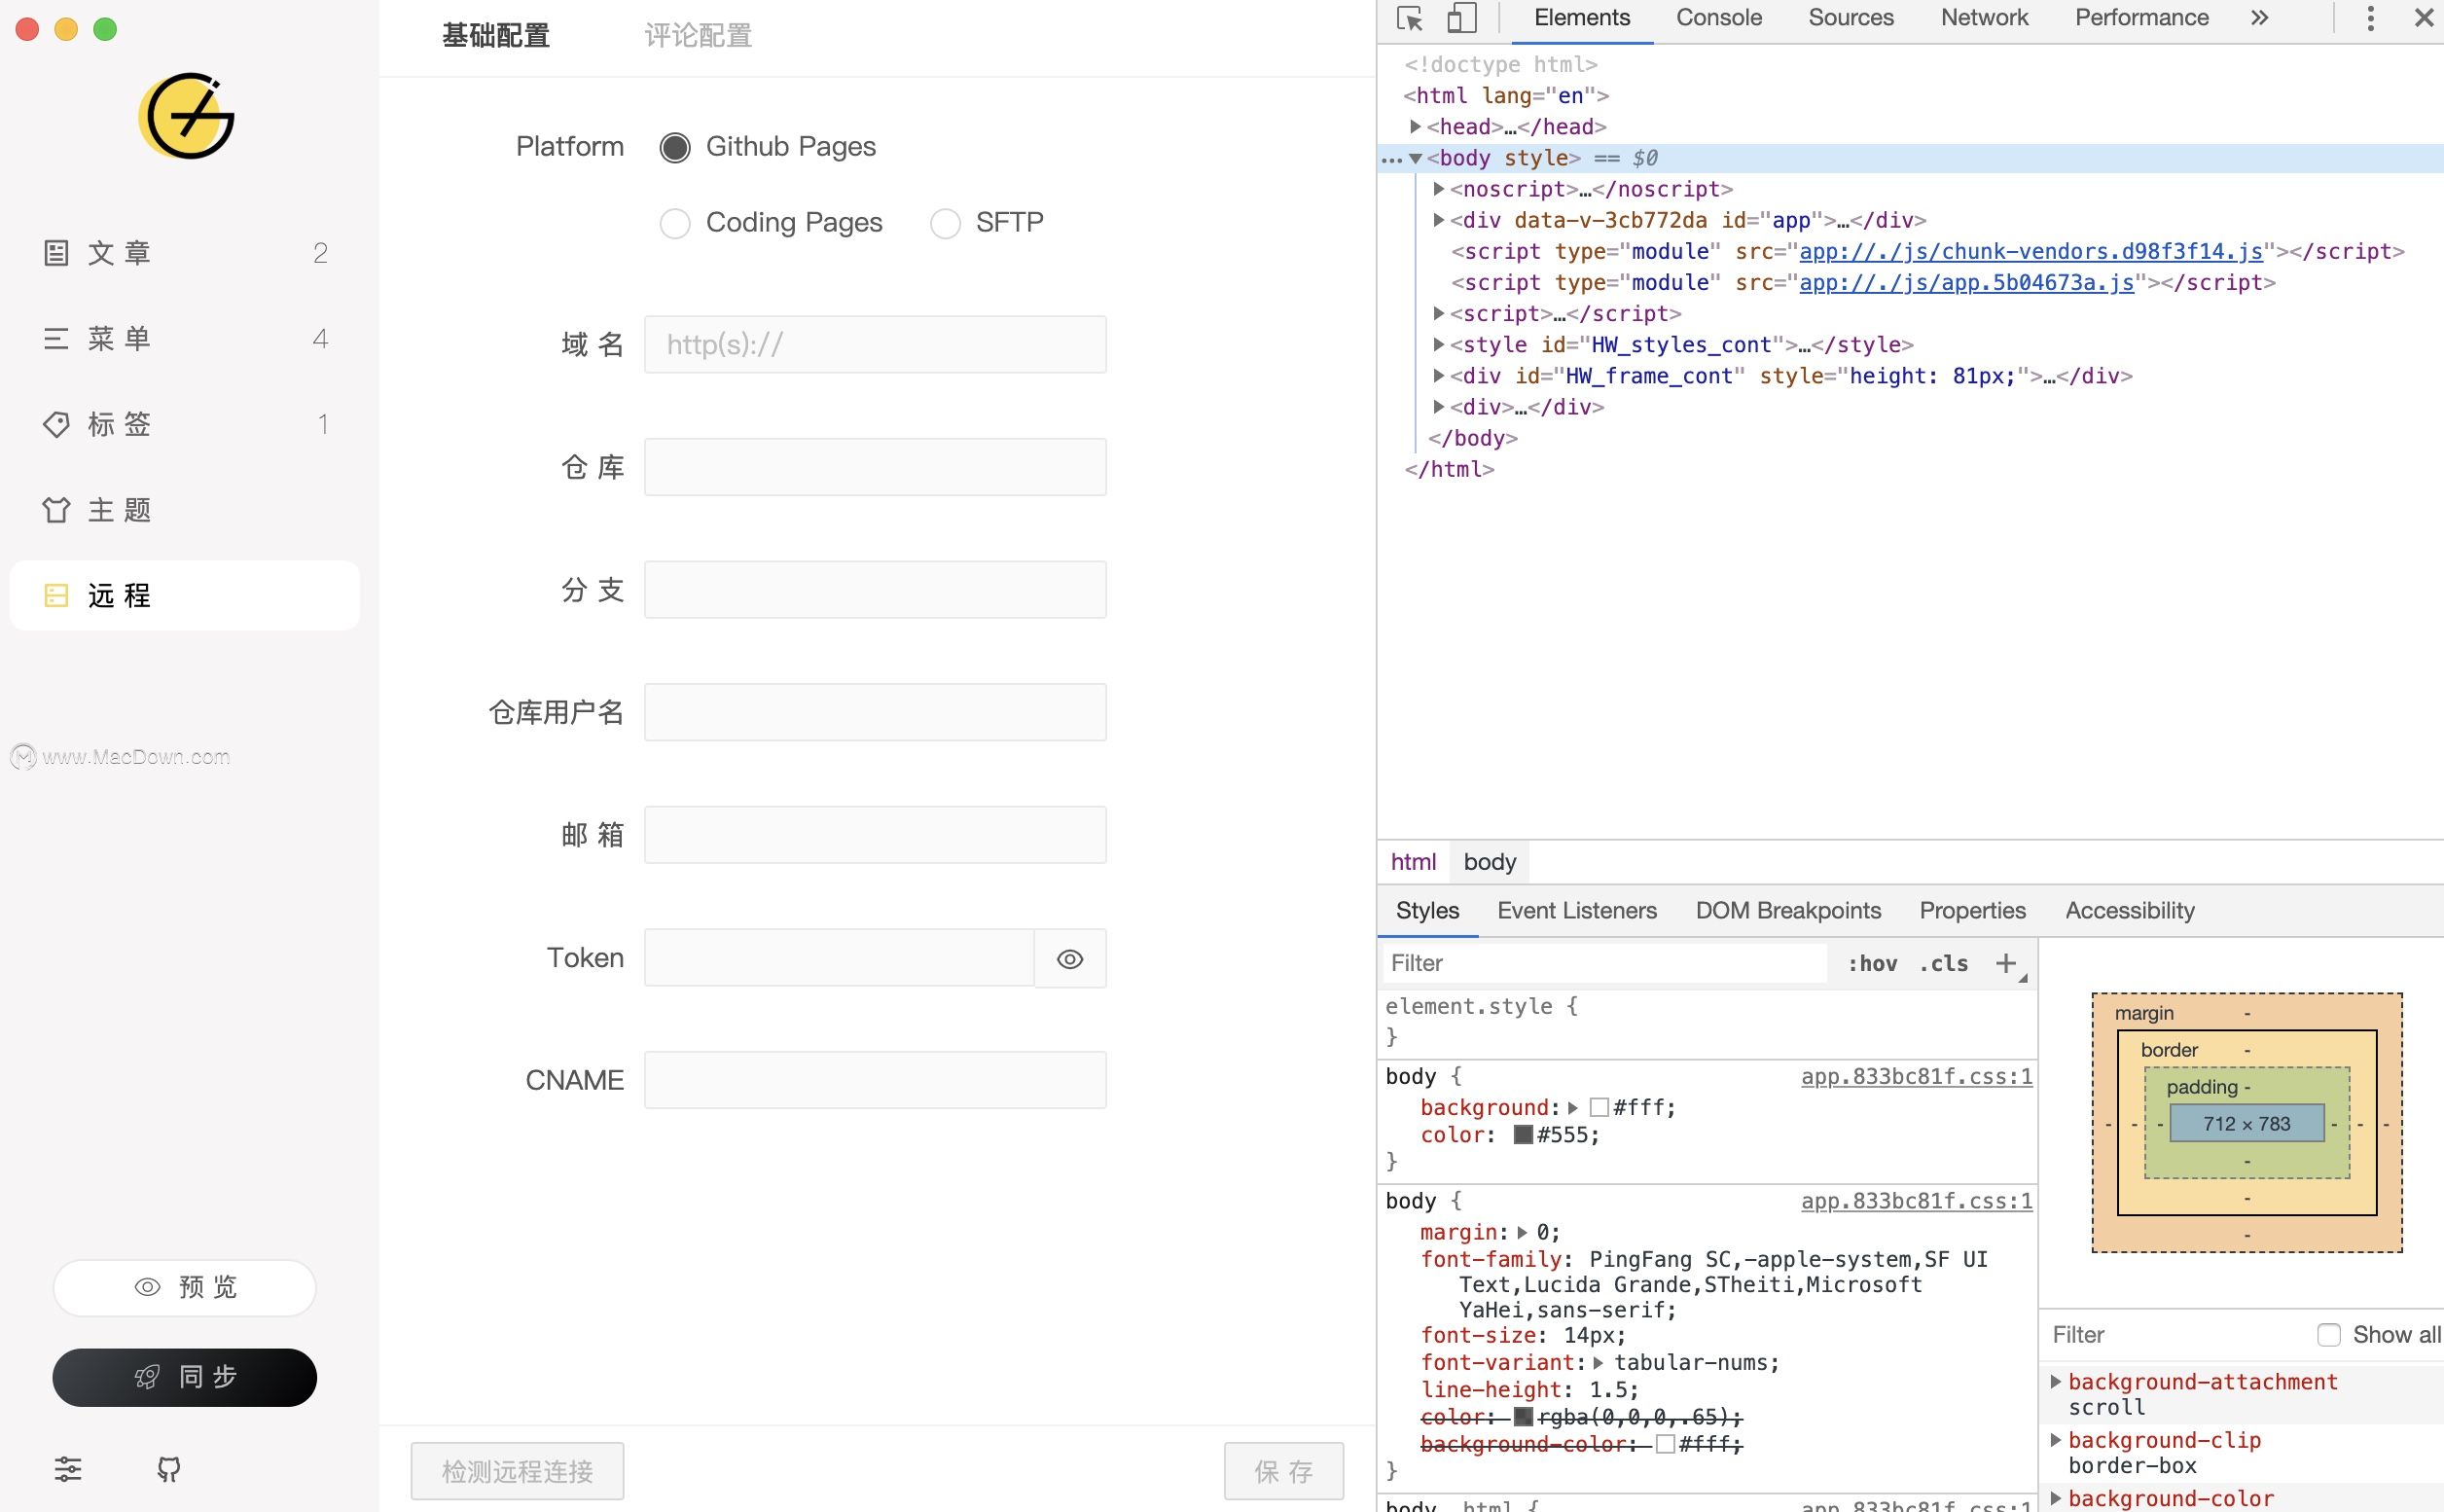Close the DevTools panel

pyautogui.click(x=2424, y=18)
